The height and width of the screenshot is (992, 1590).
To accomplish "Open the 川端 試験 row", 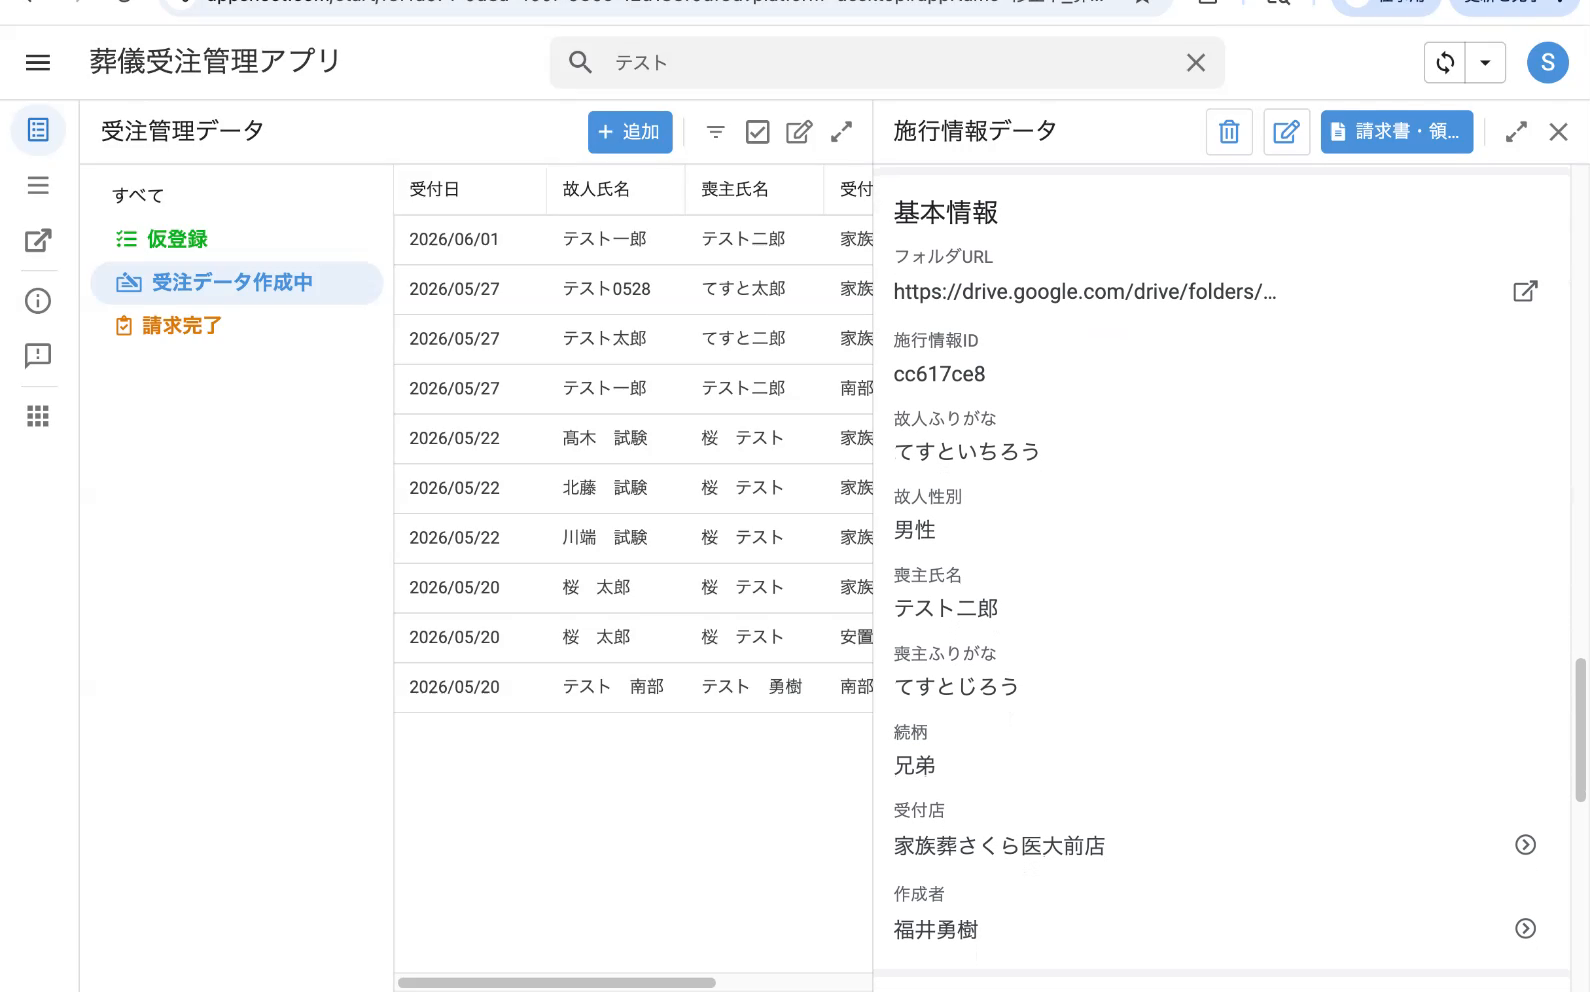I will pos(633,538).
